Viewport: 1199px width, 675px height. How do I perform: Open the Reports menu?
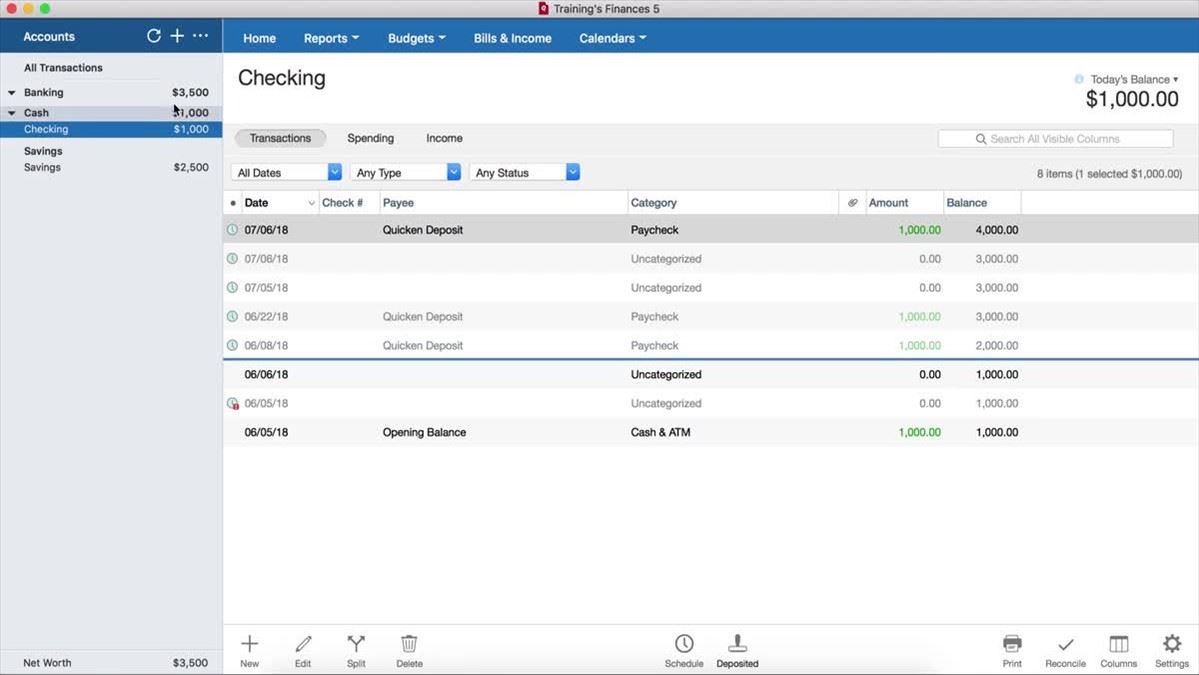(x=331, y=38)
